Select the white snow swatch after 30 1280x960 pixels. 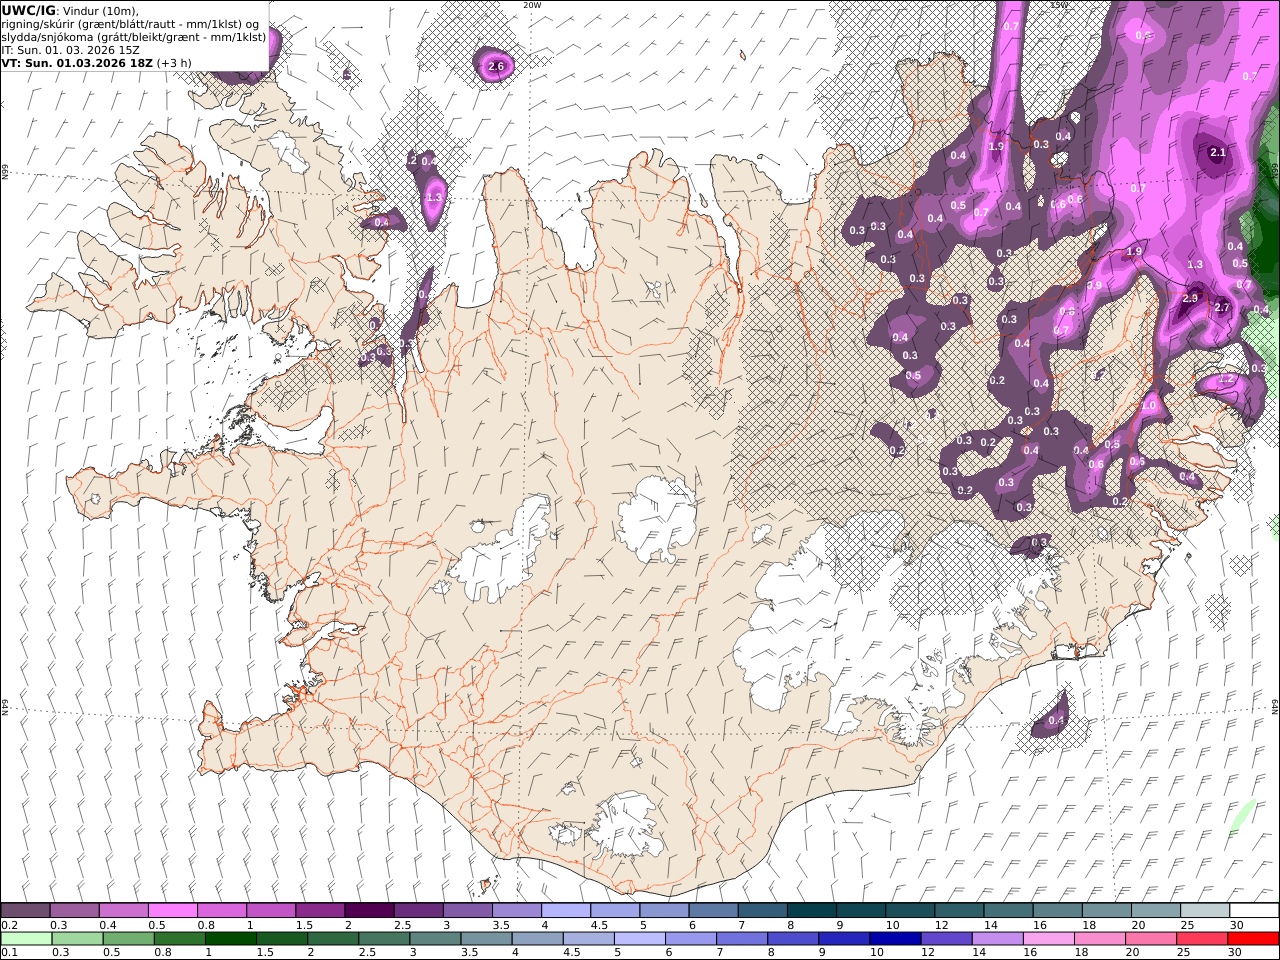click(x=1254, y=910)
